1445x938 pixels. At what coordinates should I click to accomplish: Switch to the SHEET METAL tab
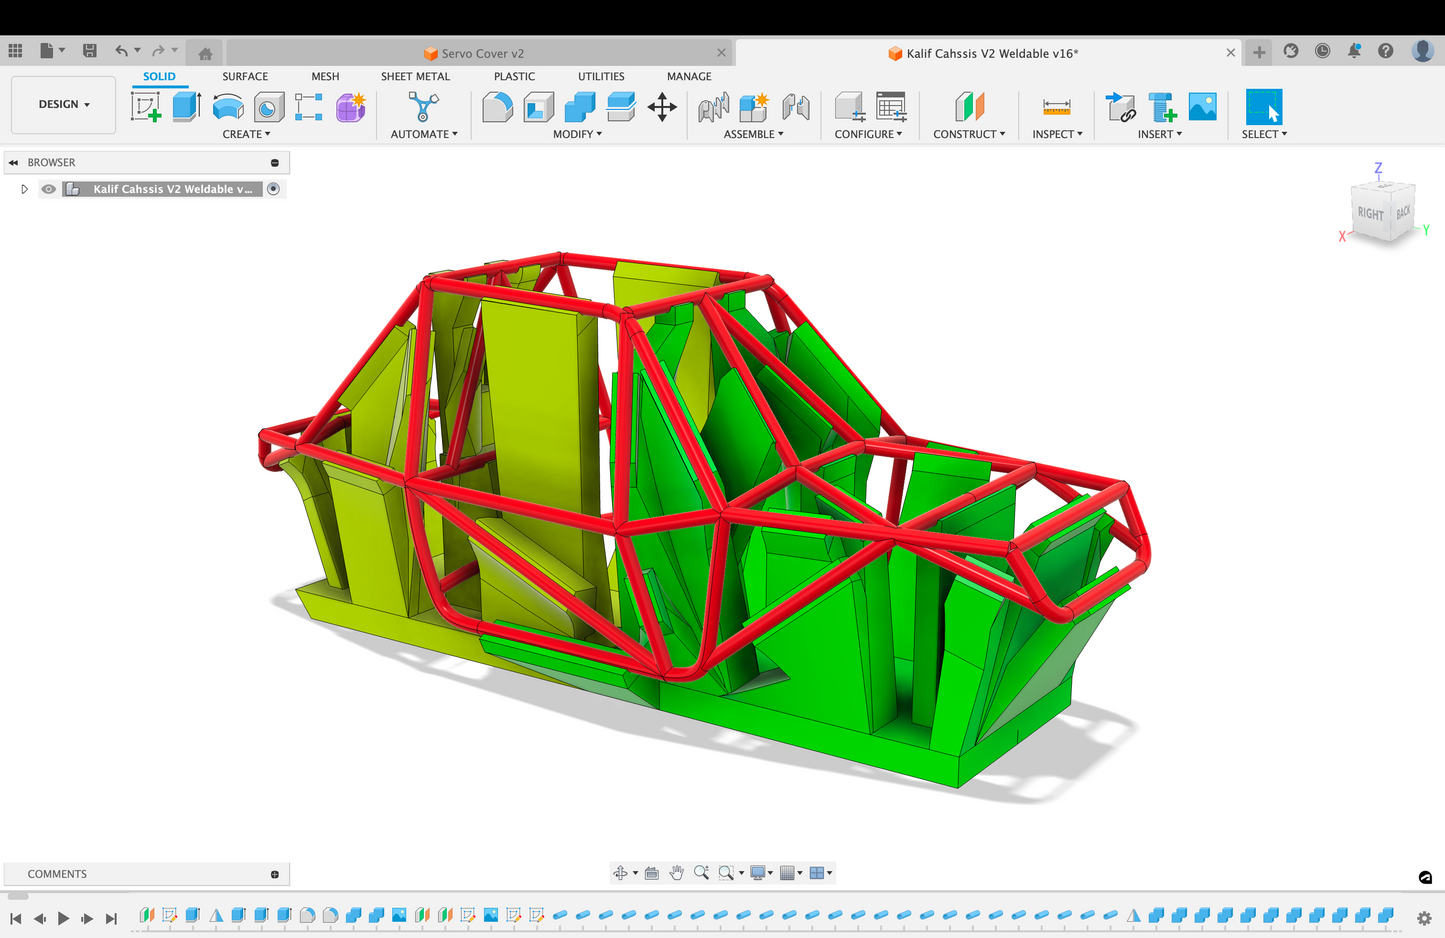415,76
